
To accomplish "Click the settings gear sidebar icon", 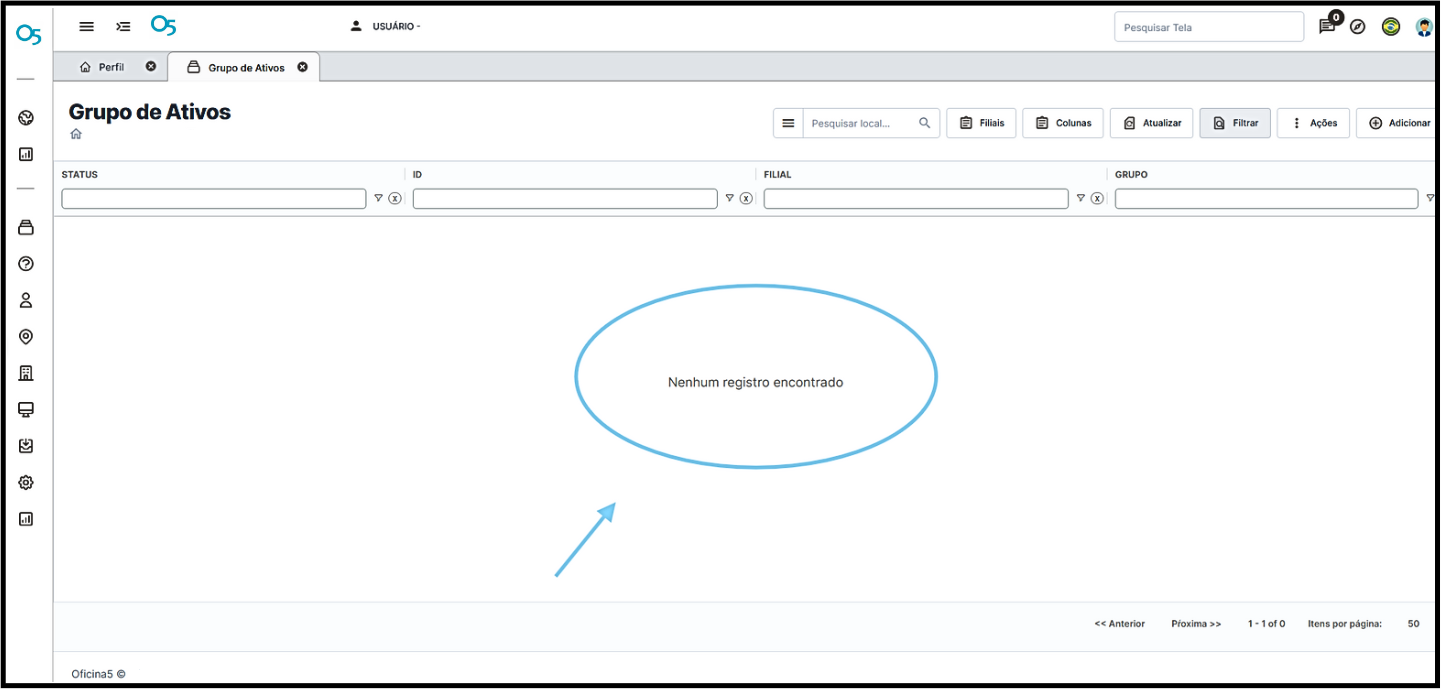I will coord(26,483).
